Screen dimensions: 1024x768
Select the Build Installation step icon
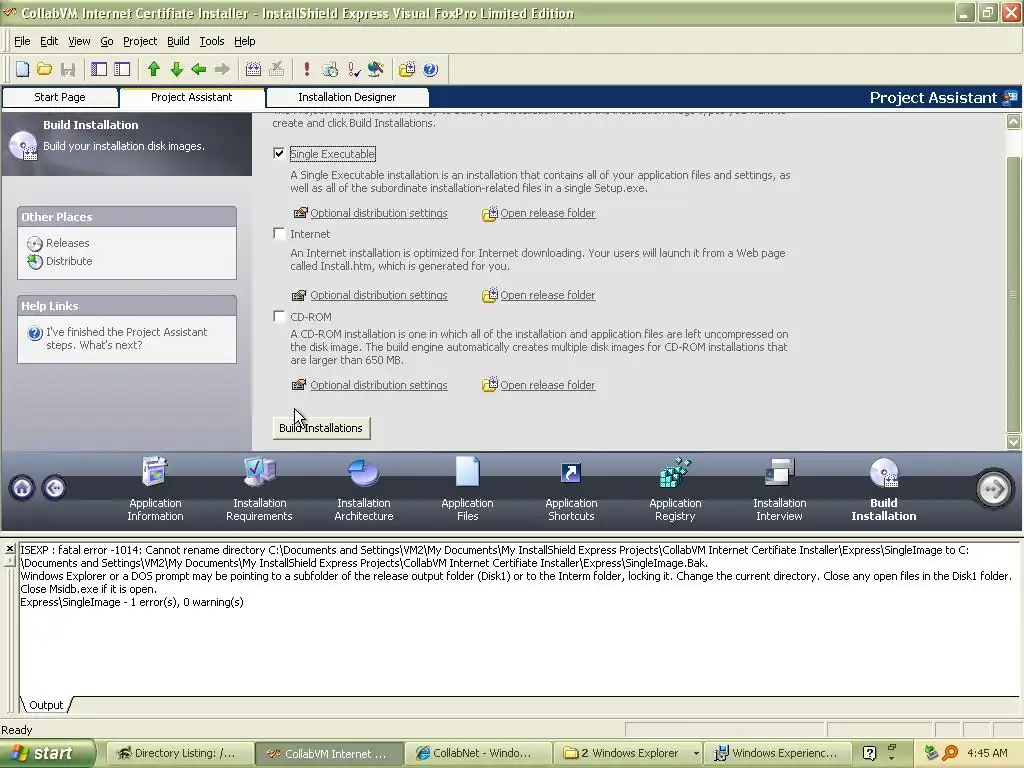[884, 489]
